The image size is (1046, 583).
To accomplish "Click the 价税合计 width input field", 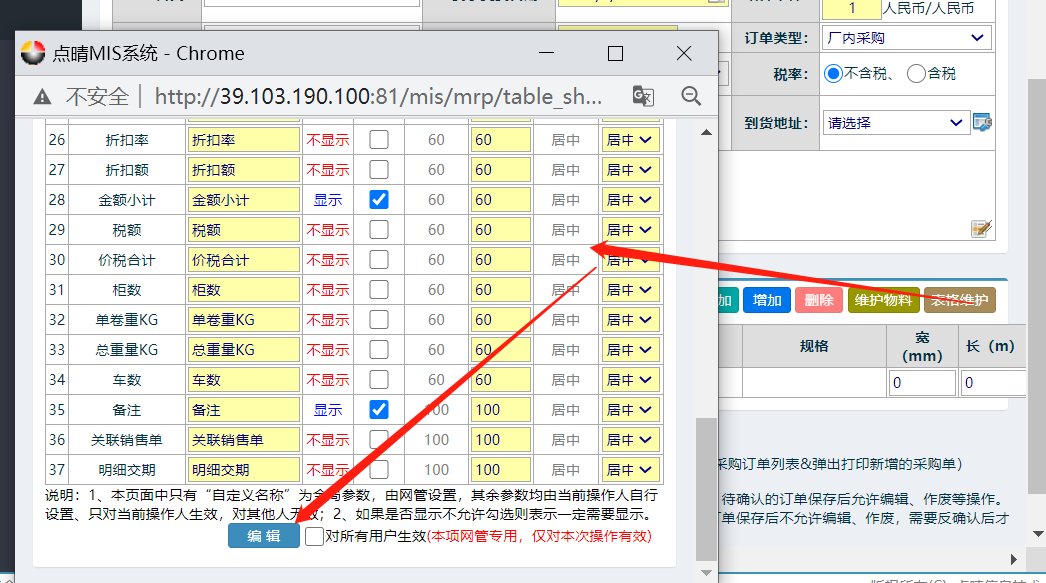I will point(500,260).
